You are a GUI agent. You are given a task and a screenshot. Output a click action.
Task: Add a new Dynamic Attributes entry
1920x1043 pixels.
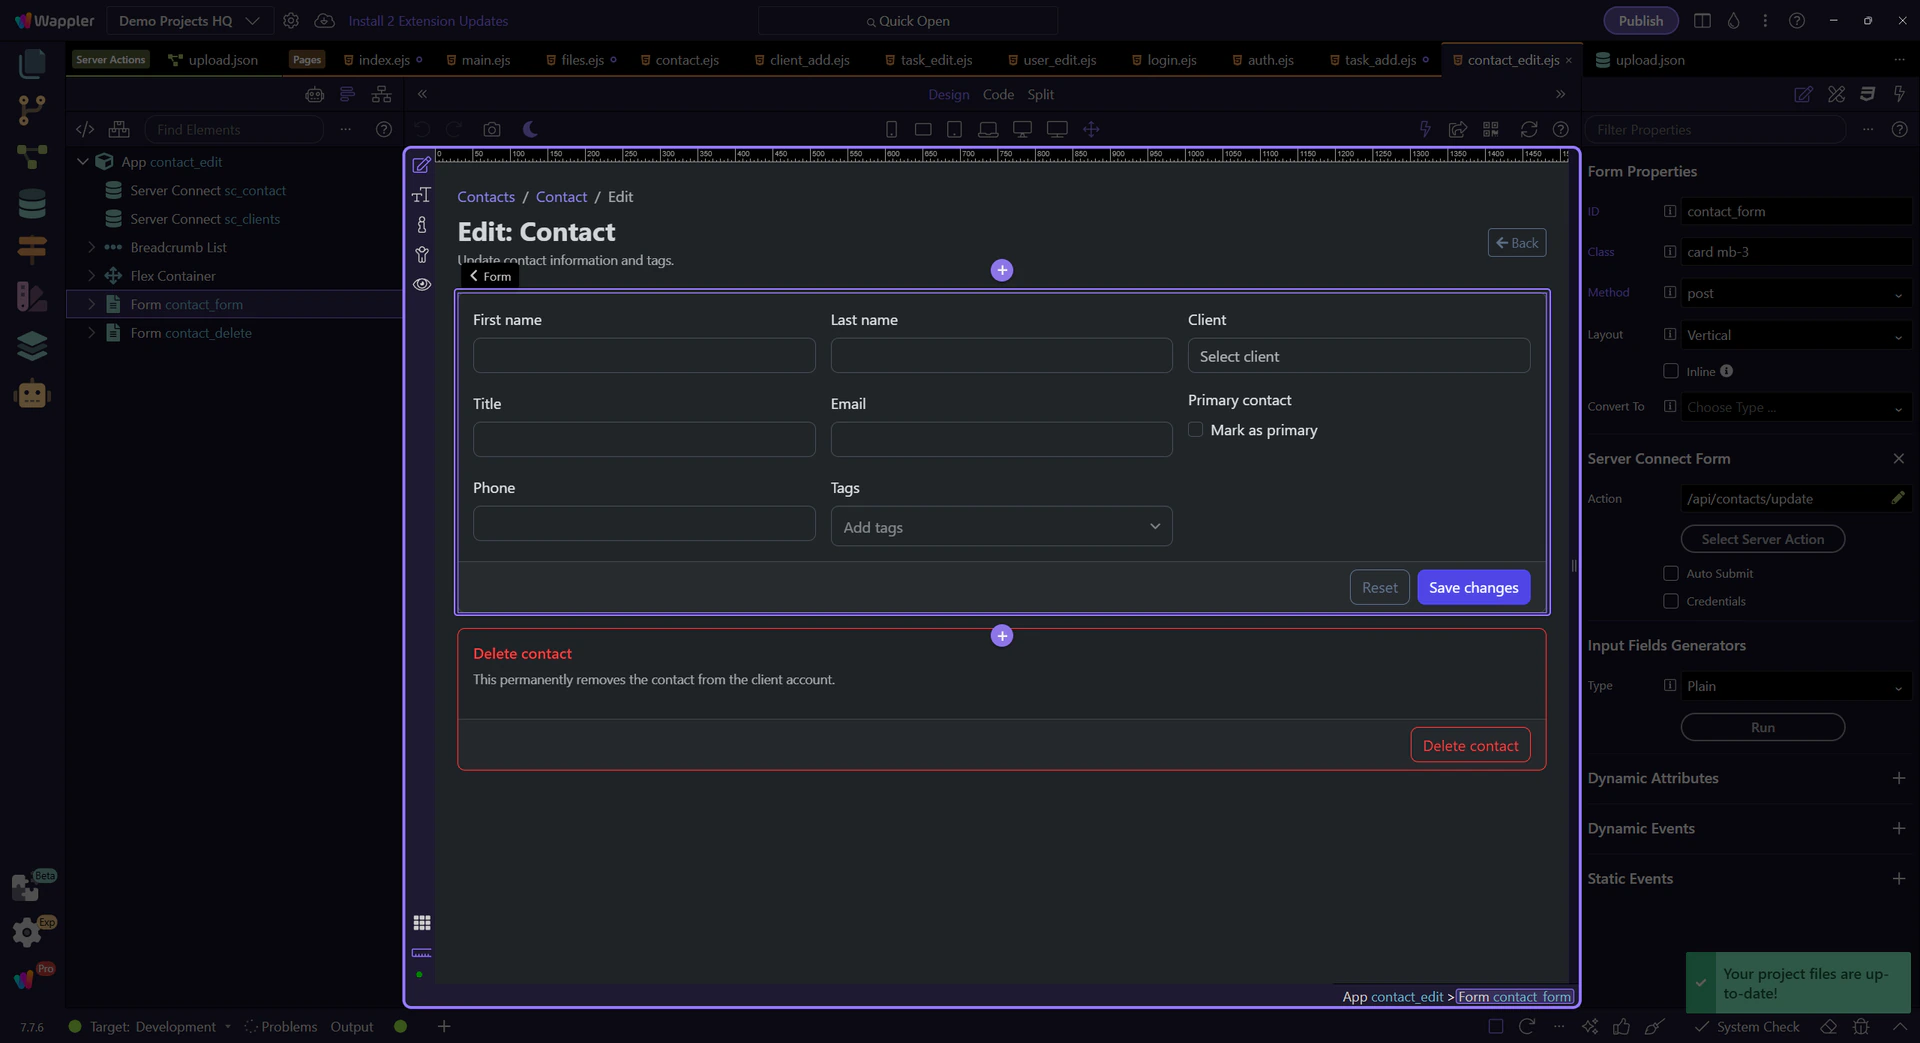(x=1898, y=778)
